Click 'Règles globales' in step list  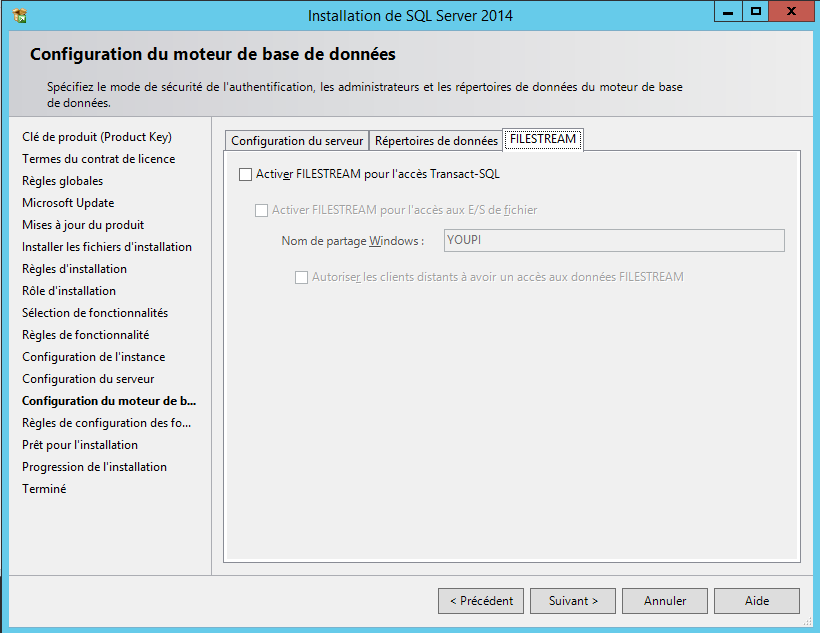tap(62, 181)
